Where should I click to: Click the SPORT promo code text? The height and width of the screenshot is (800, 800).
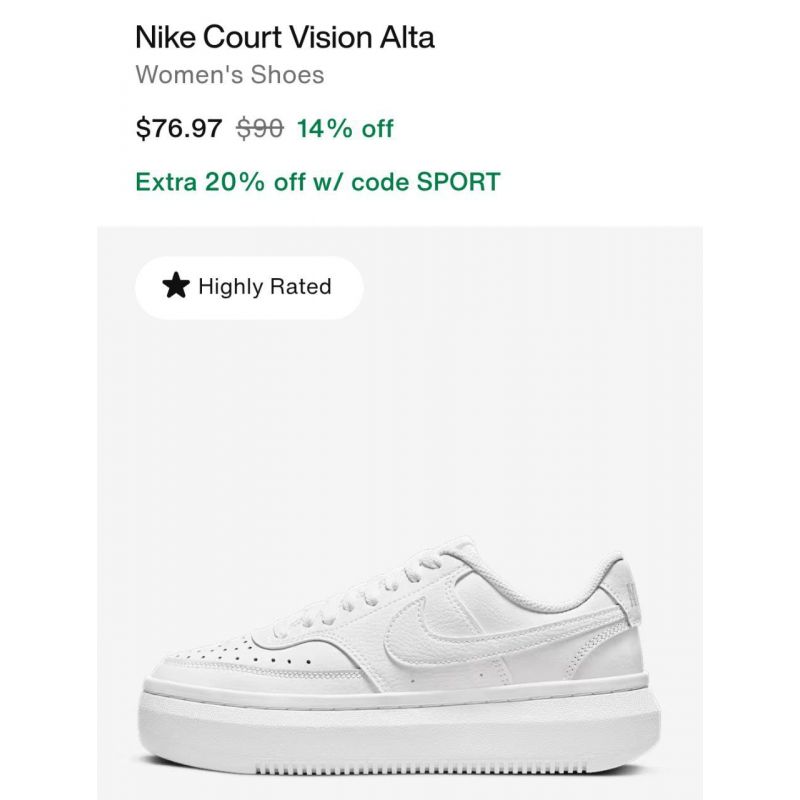click(458, 182)
